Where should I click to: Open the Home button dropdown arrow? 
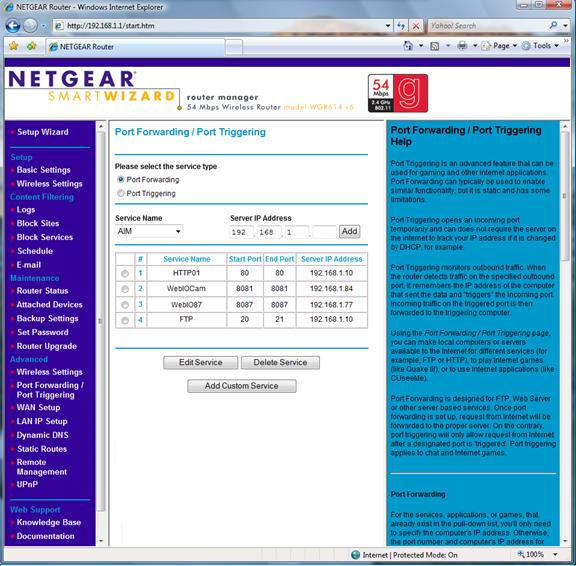(x=421, y=46)
